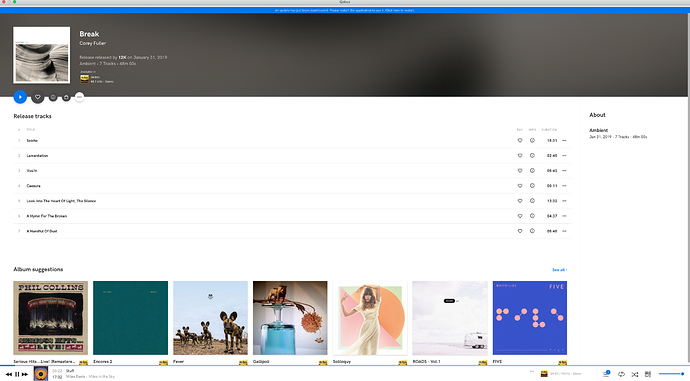690x381 pixels.
Task: Open Soliloquy album suggestion
Action: coord(370,318)
